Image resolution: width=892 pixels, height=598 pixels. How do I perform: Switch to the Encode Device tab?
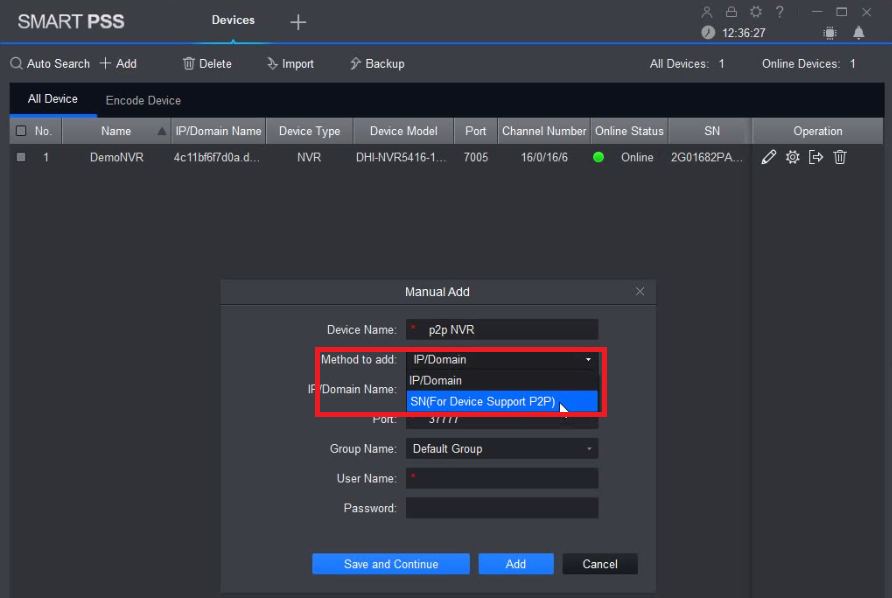pos(143,100)
